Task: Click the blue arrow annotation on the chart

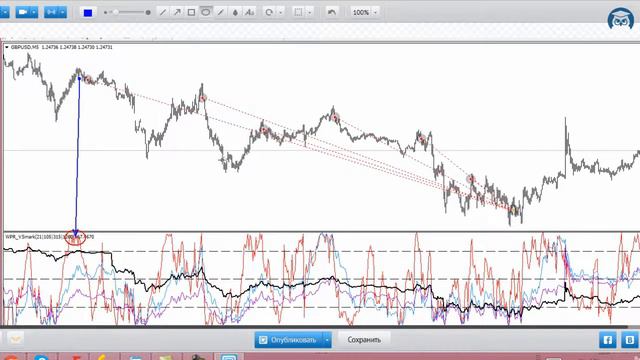Action: (x=77, y=155)
